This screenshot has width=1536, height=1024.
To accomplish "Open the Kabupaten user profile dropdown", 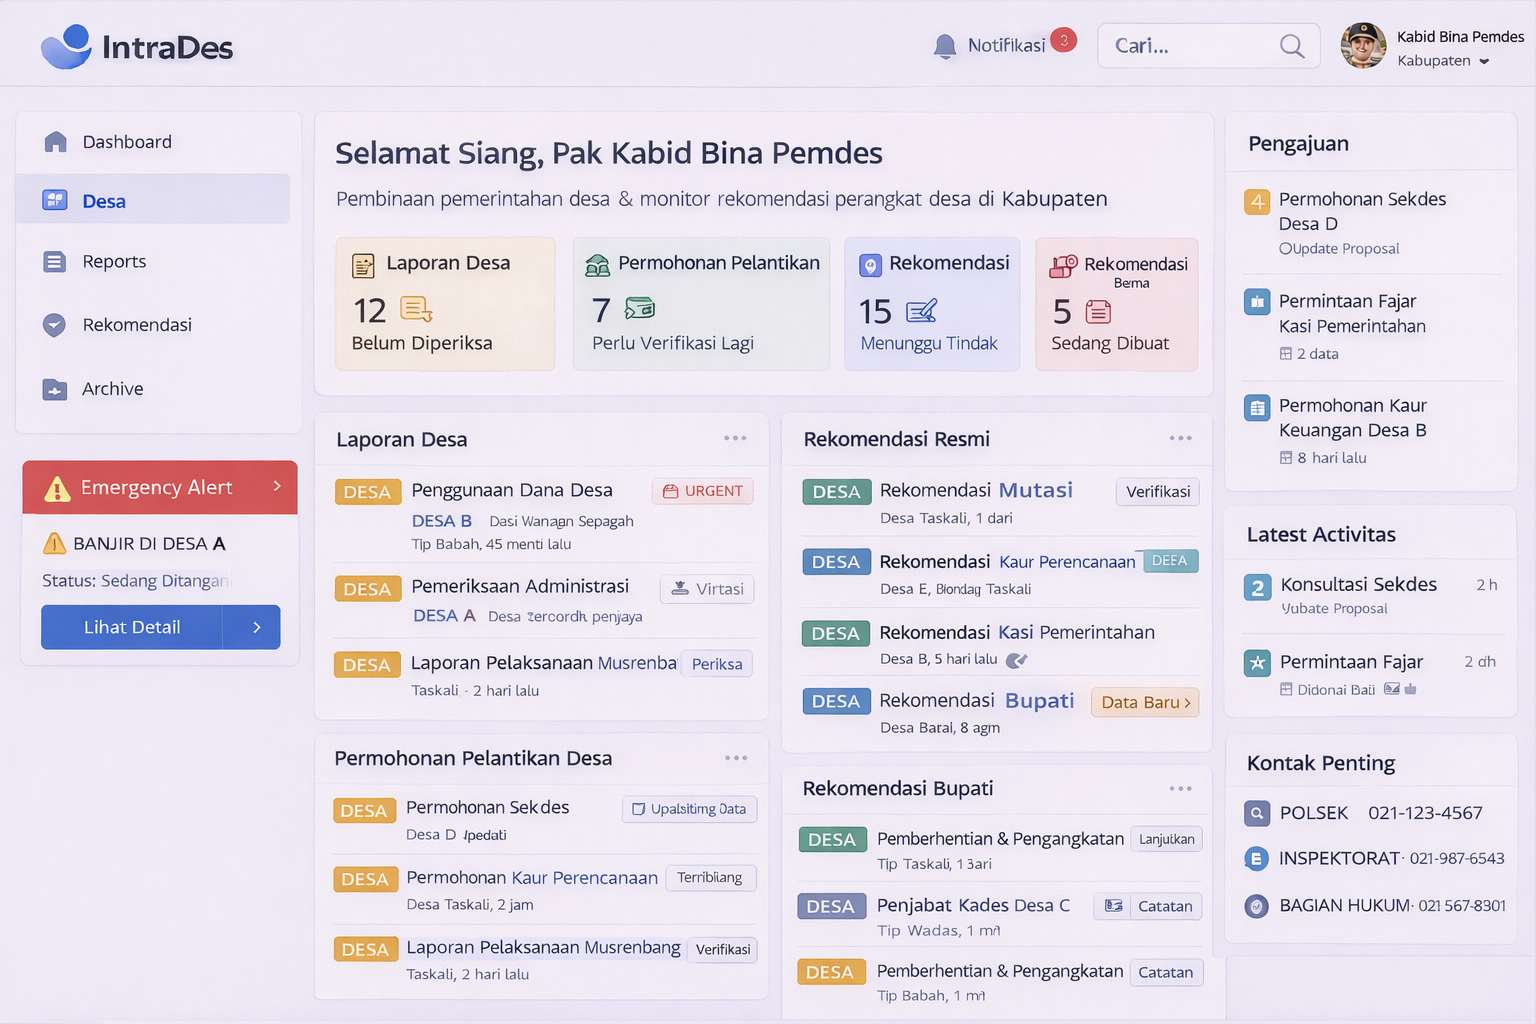I will point(1484,61).
